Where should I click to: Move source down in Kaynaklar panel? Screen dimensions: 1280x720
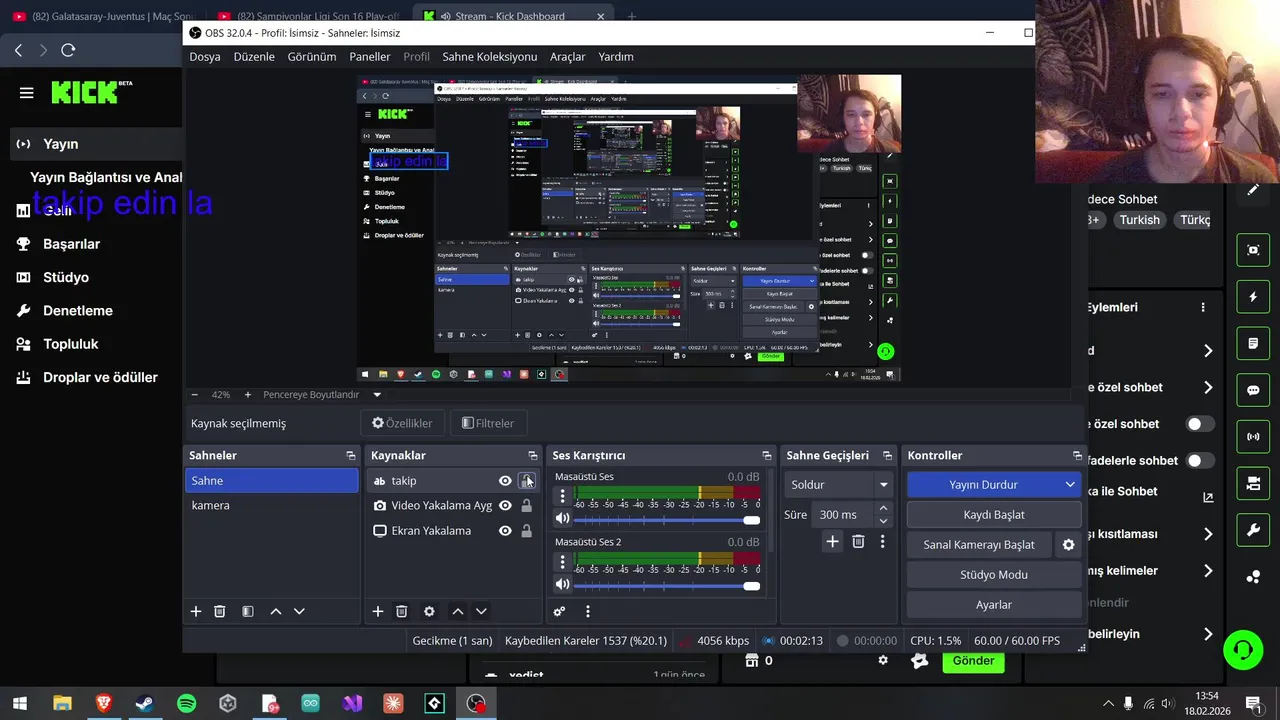tap(481, 611)
